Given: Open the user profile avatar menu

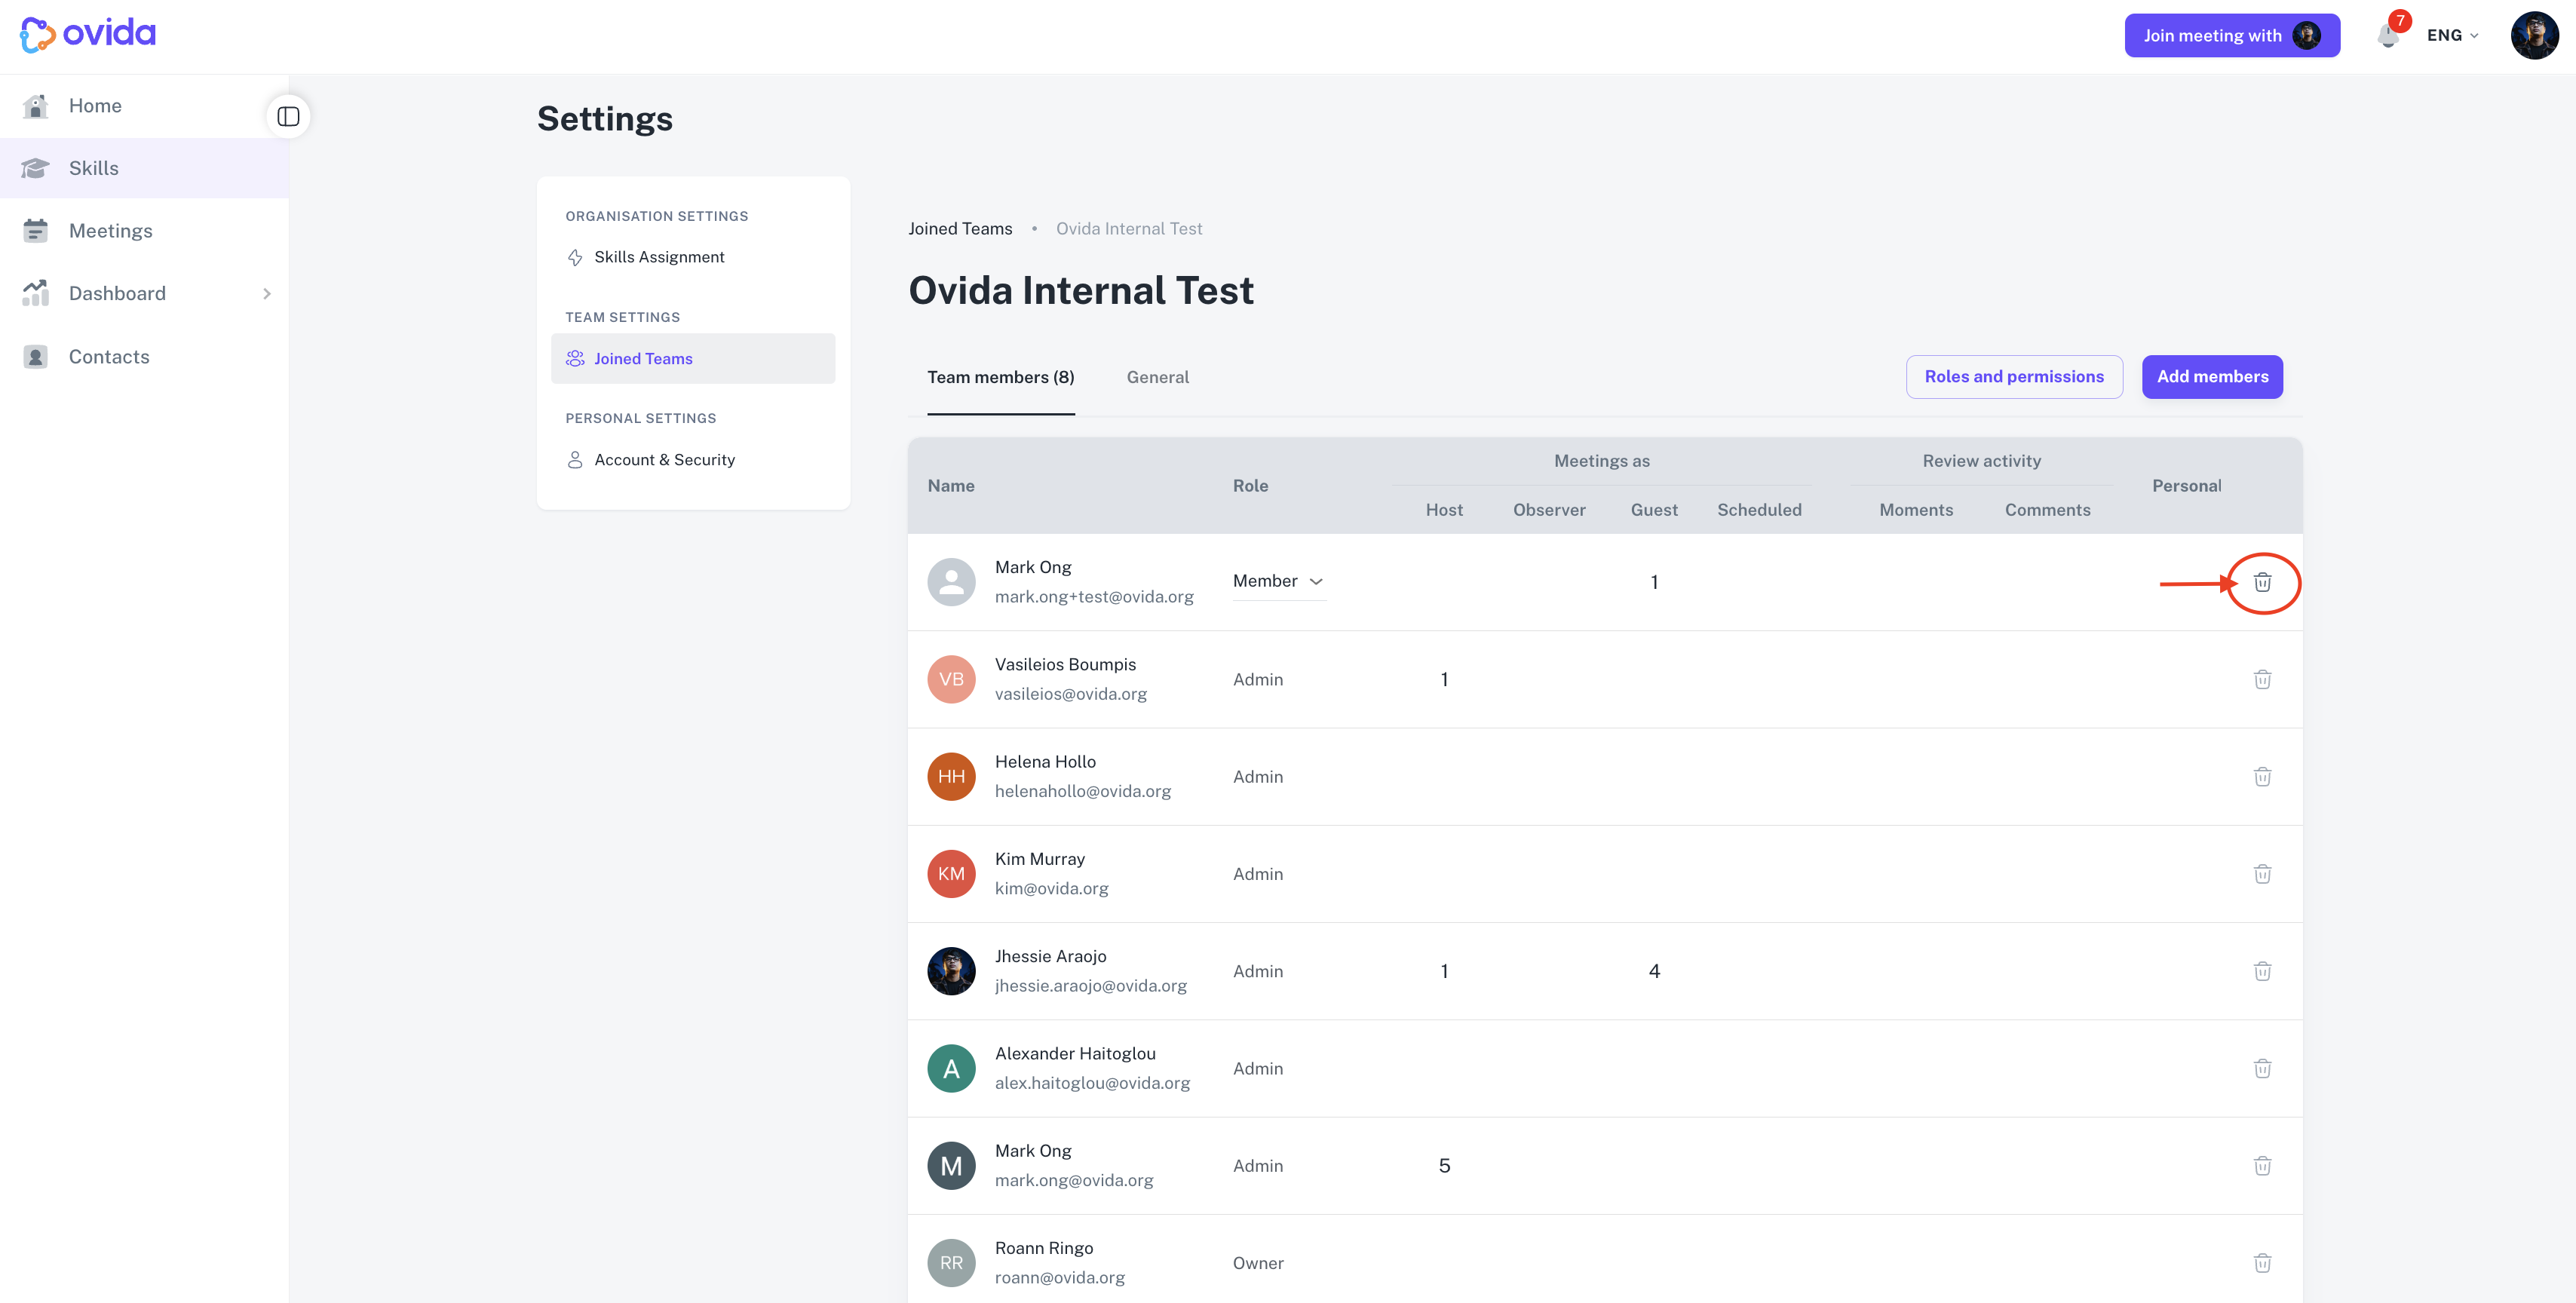Looking at the screenshot, I should 2534,35.
